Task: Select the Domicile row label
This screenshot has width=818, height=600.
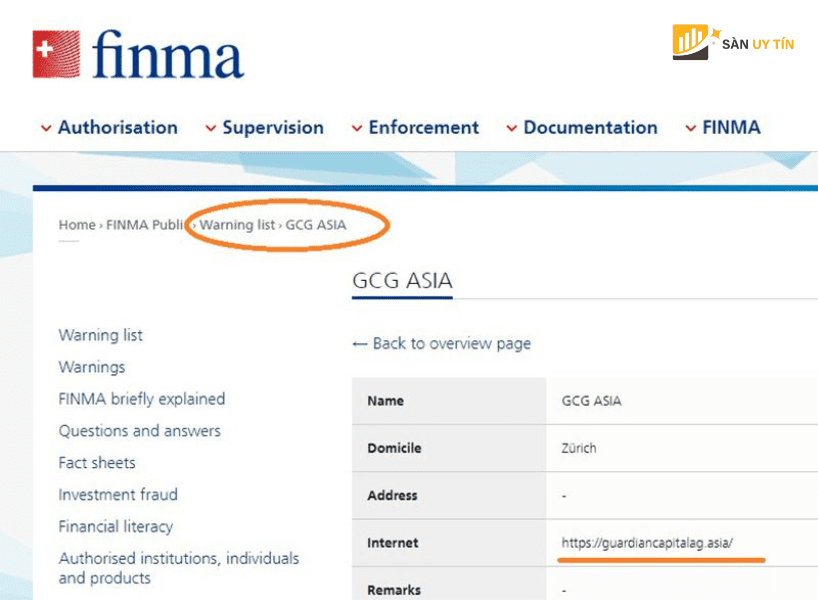Action: tap(394, 448)
